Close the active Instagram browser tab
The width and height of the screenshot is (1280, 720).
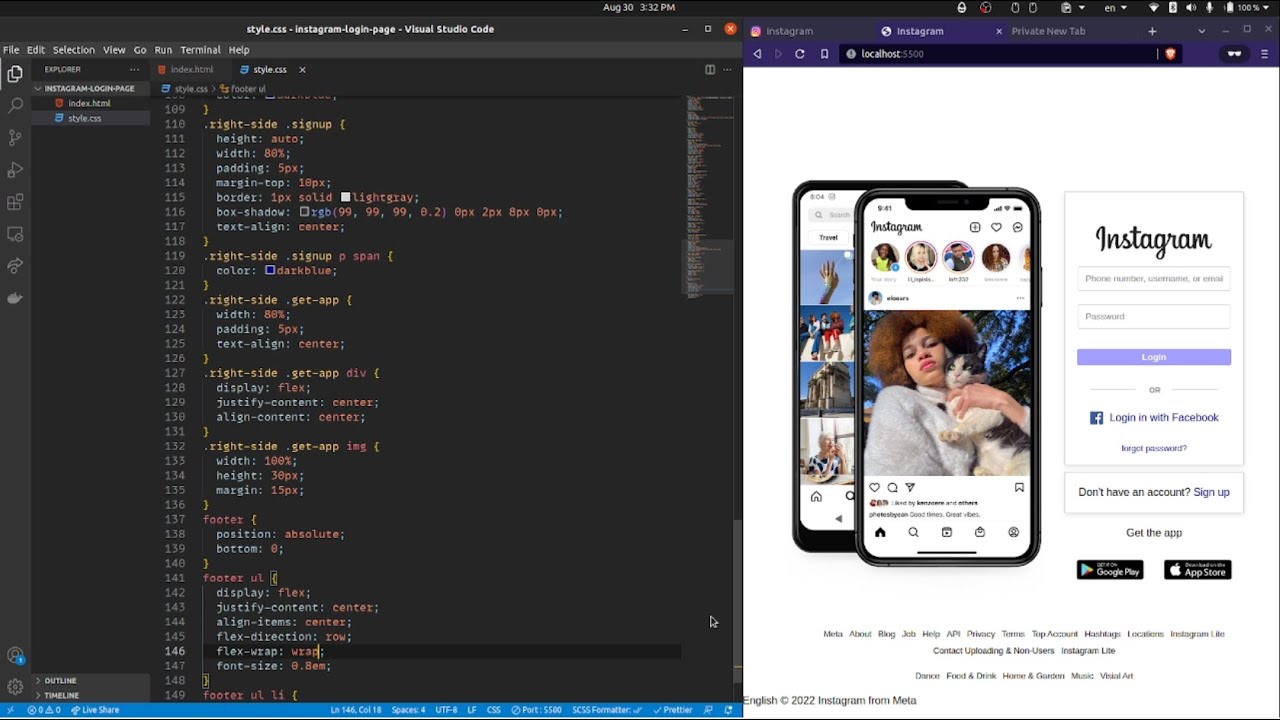[x=998, y=31]
